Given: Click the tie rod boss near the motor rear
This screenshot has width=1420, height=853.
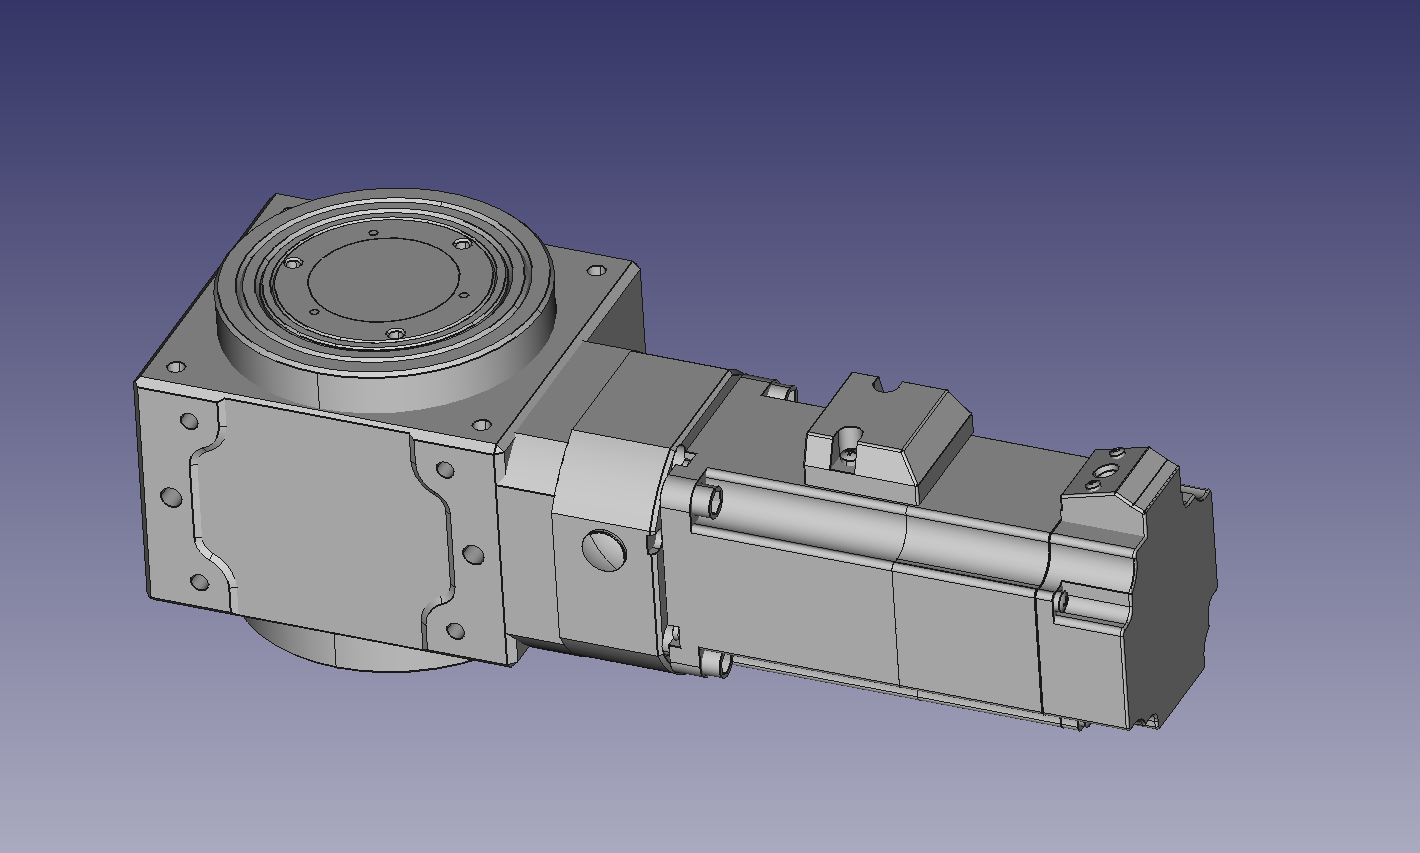Looking at the screenshot, I should coord(1062,601).
